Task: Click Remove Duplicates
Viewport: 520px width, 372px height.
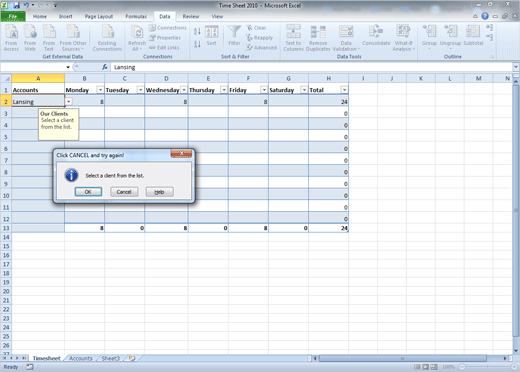Action: (318, 38)
